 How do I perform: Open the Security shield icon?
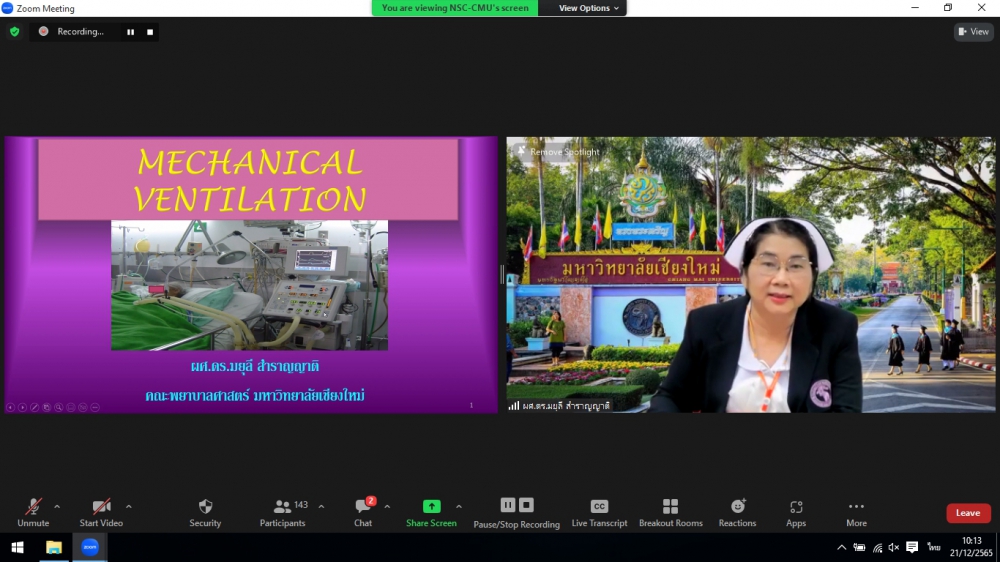[205, 507]
